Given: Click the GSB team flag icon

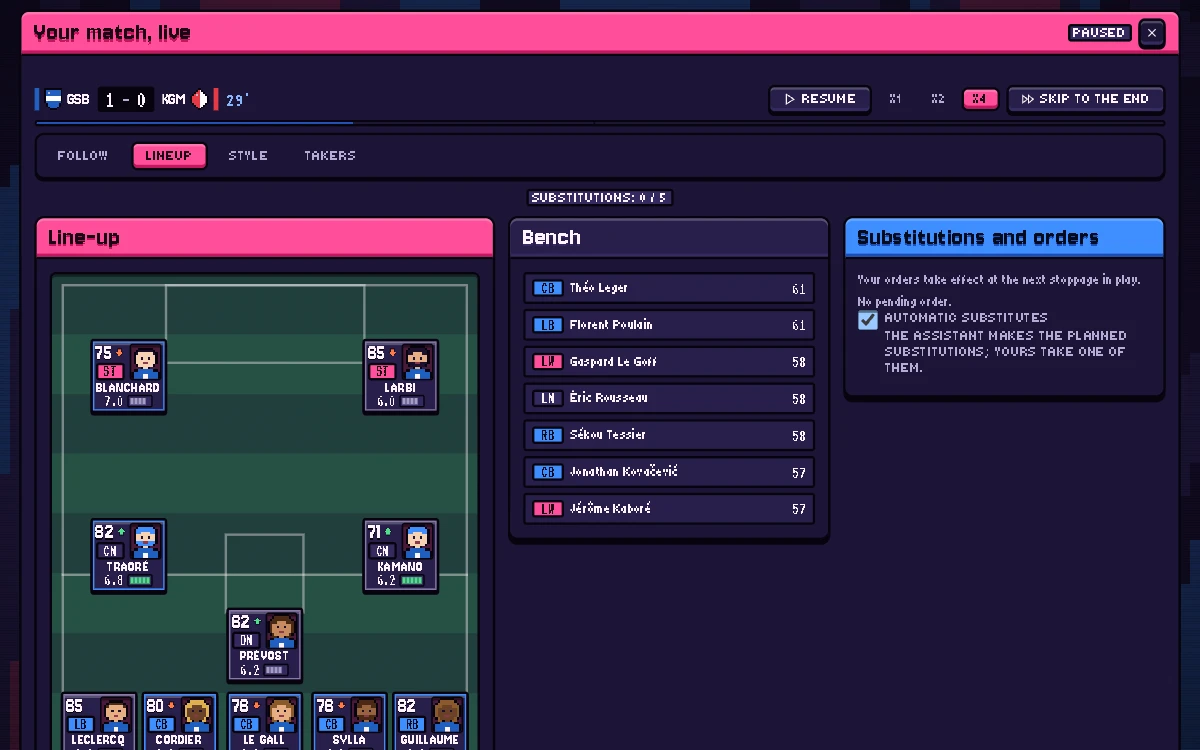Looking at the screenshot, I should (x=54, y=99).
